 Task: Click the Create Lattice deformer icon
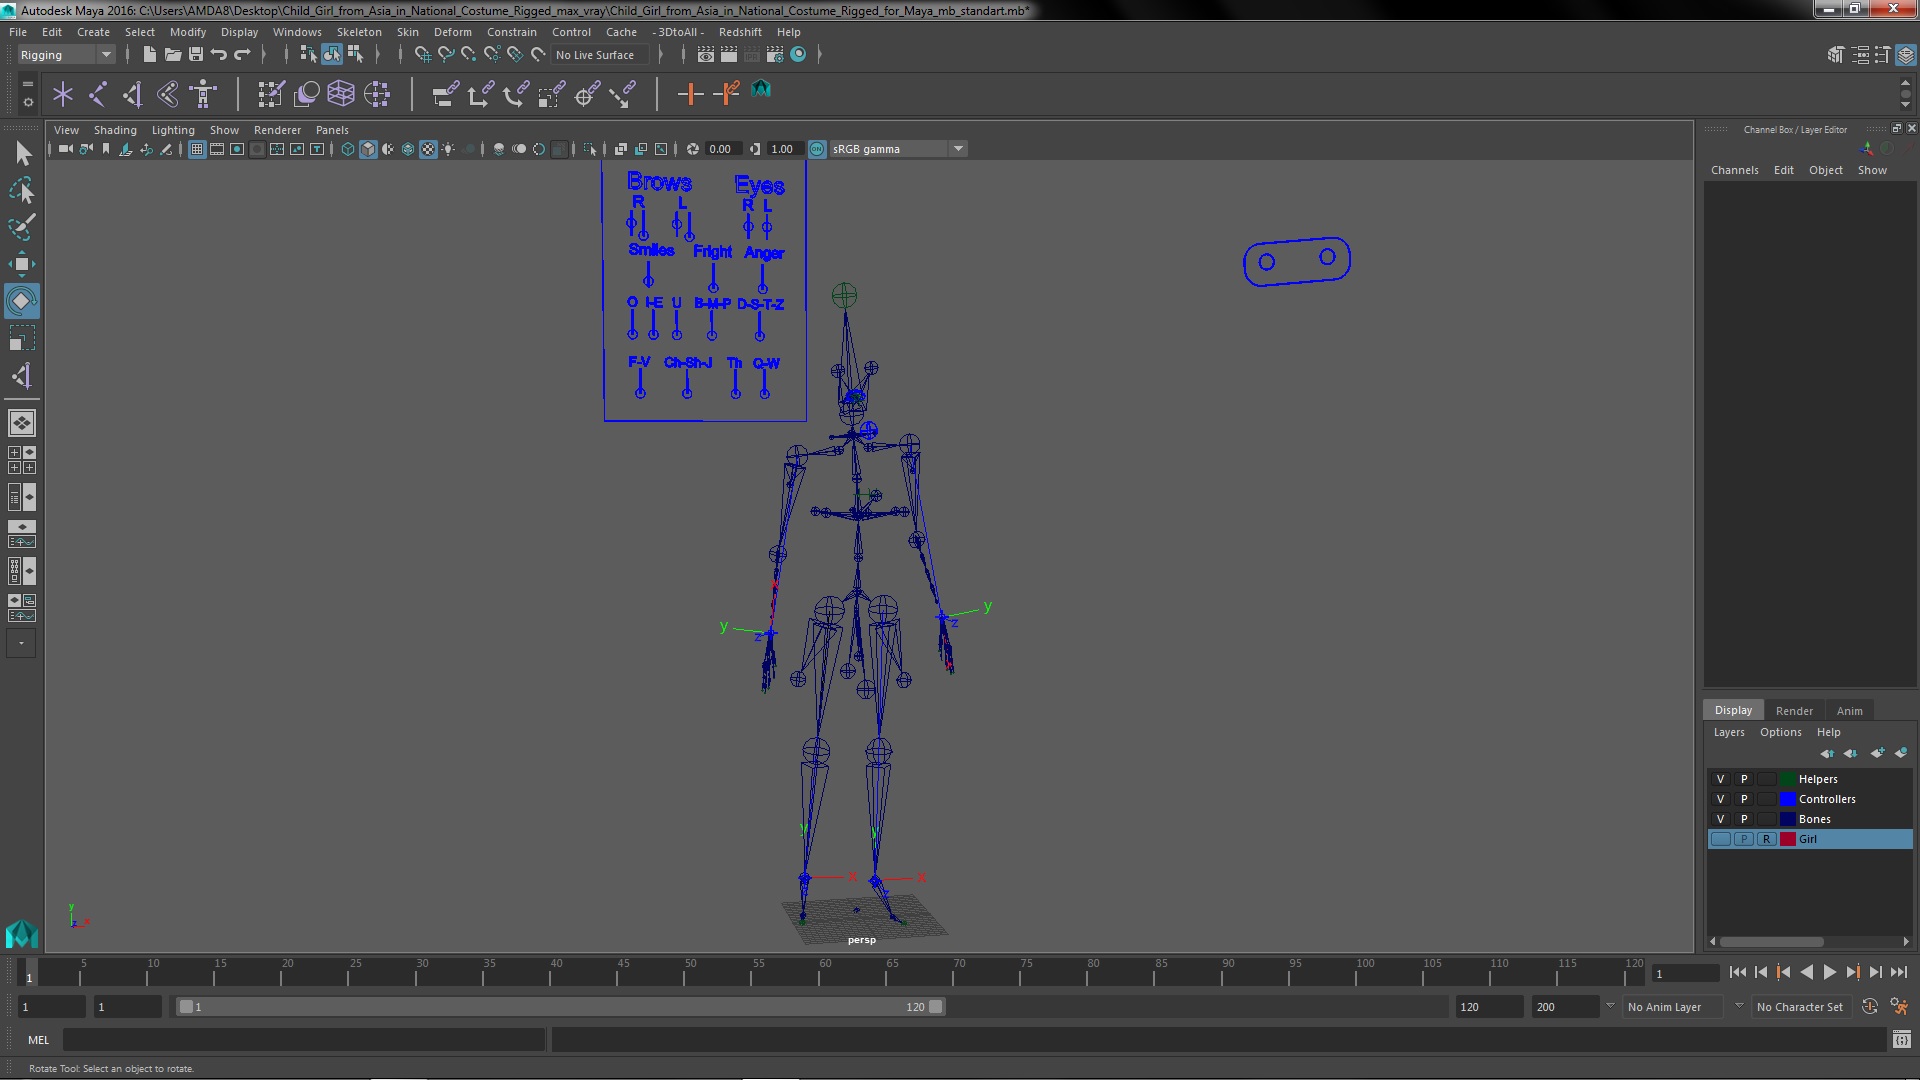(x=341, y=94)
